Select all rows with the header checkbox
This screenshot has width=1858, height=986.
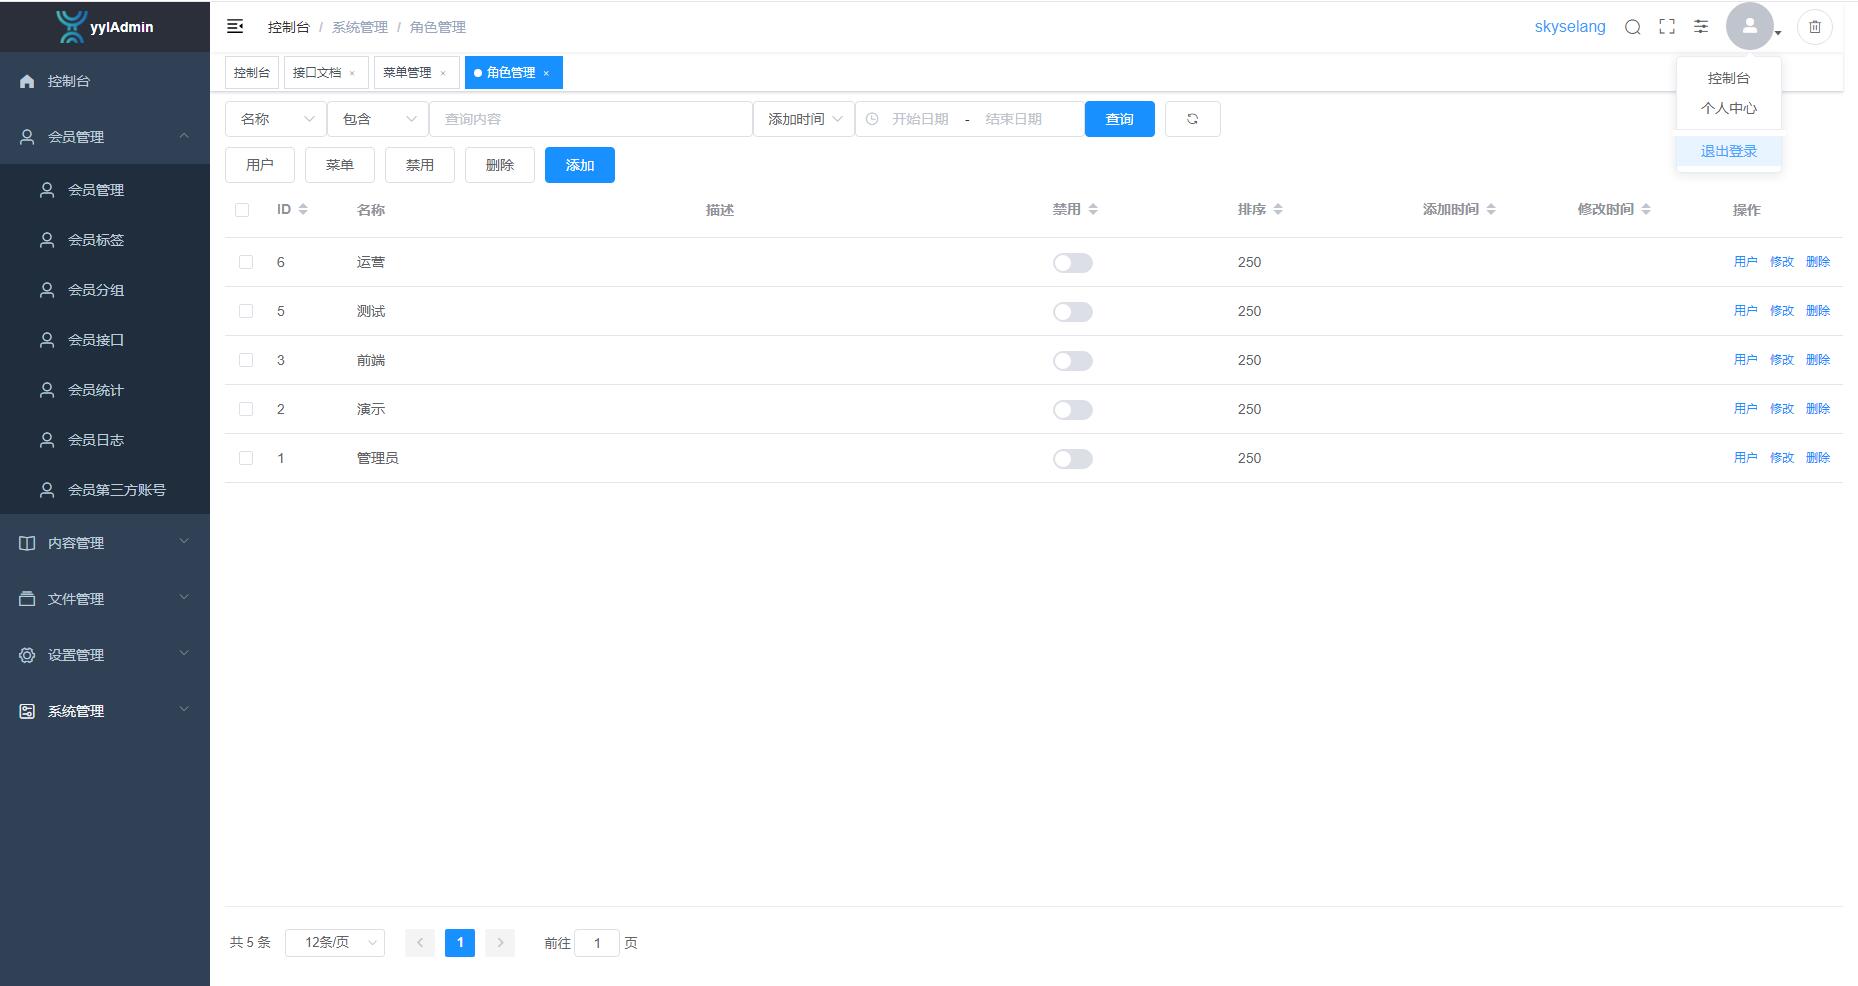click(242, 210)
